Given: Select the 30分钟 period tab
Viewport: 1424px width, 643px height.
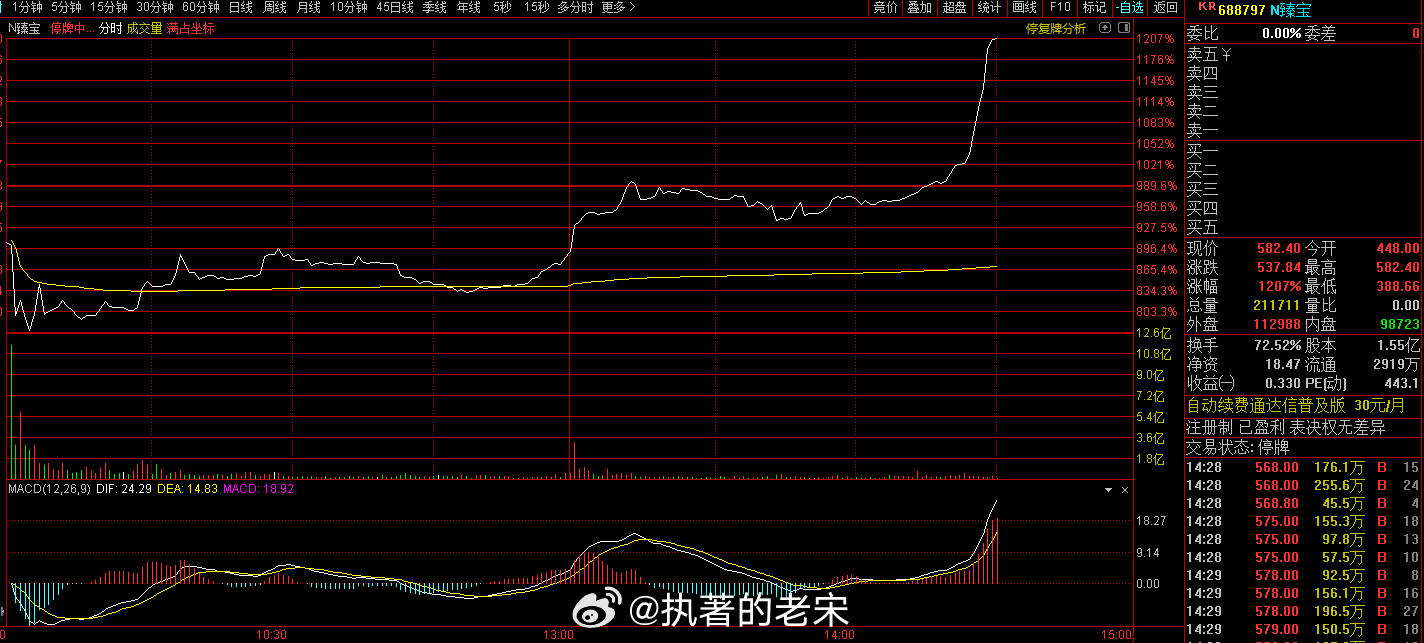Looking at the screenshot, I should 155,7.
